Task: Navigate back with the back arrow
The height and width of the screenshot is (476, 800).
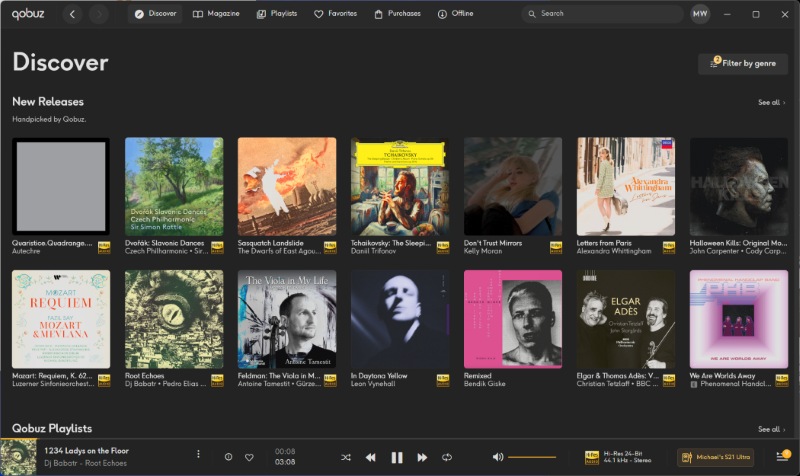Action: coord(72,14)
